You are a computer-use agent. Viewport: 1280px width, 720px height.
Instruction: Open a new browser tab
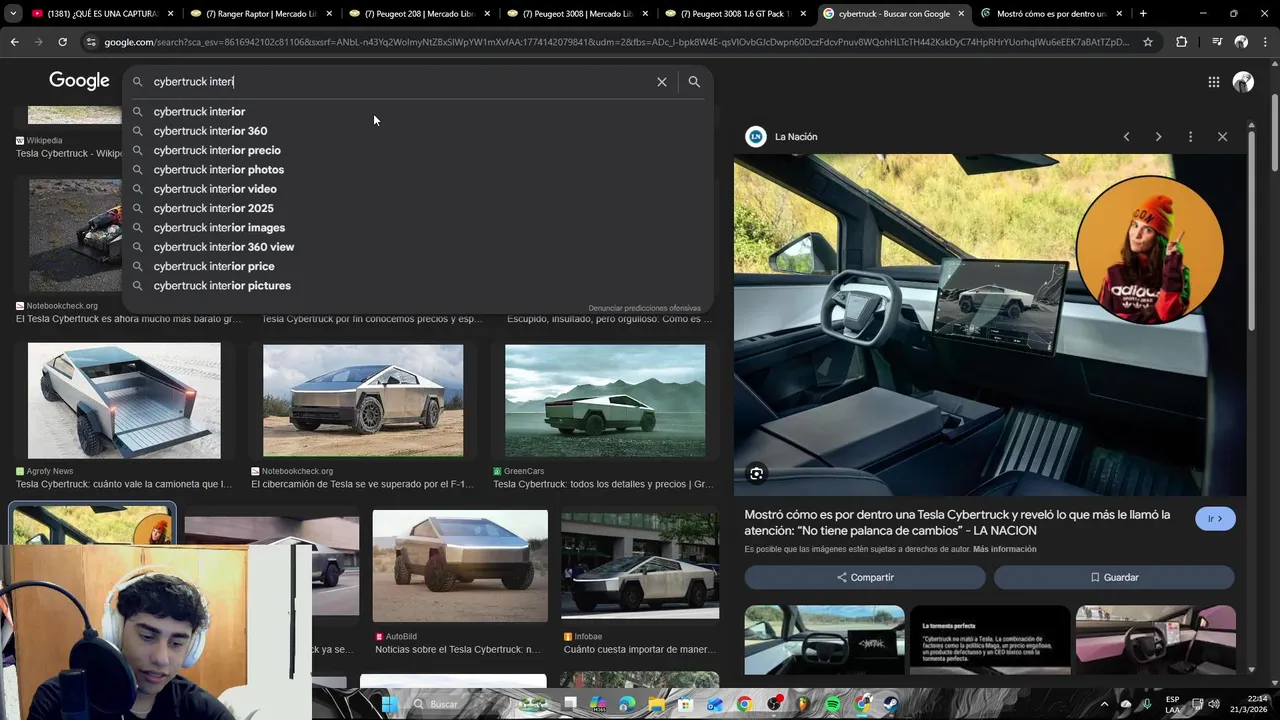[1143, 14]
